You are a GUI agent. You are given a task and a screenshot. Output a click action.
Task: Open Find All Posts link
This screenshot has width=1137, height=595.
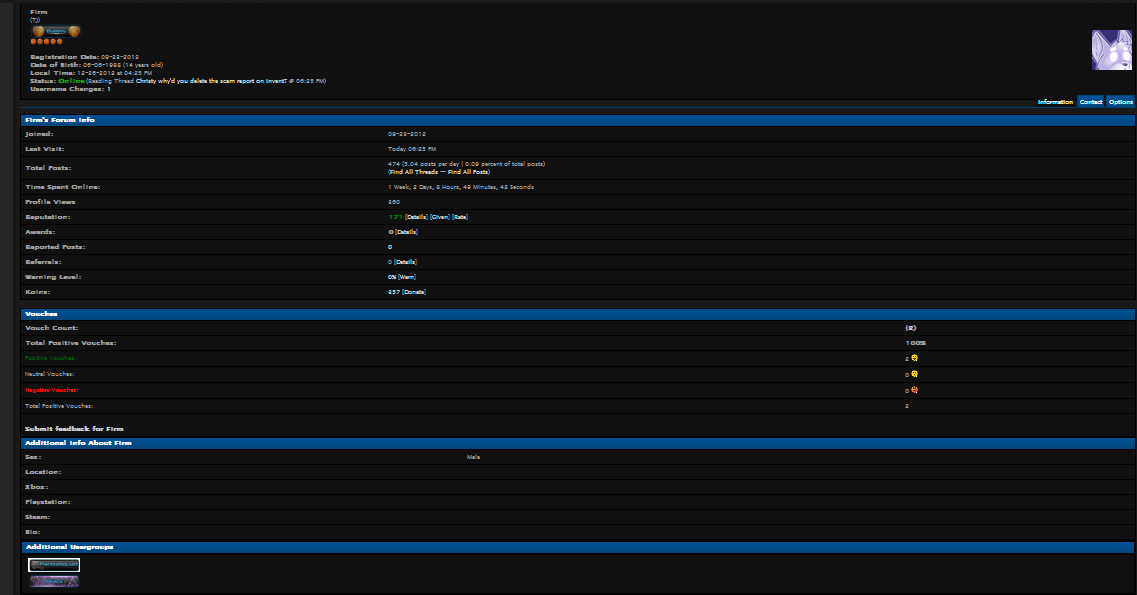coord(468,172)
